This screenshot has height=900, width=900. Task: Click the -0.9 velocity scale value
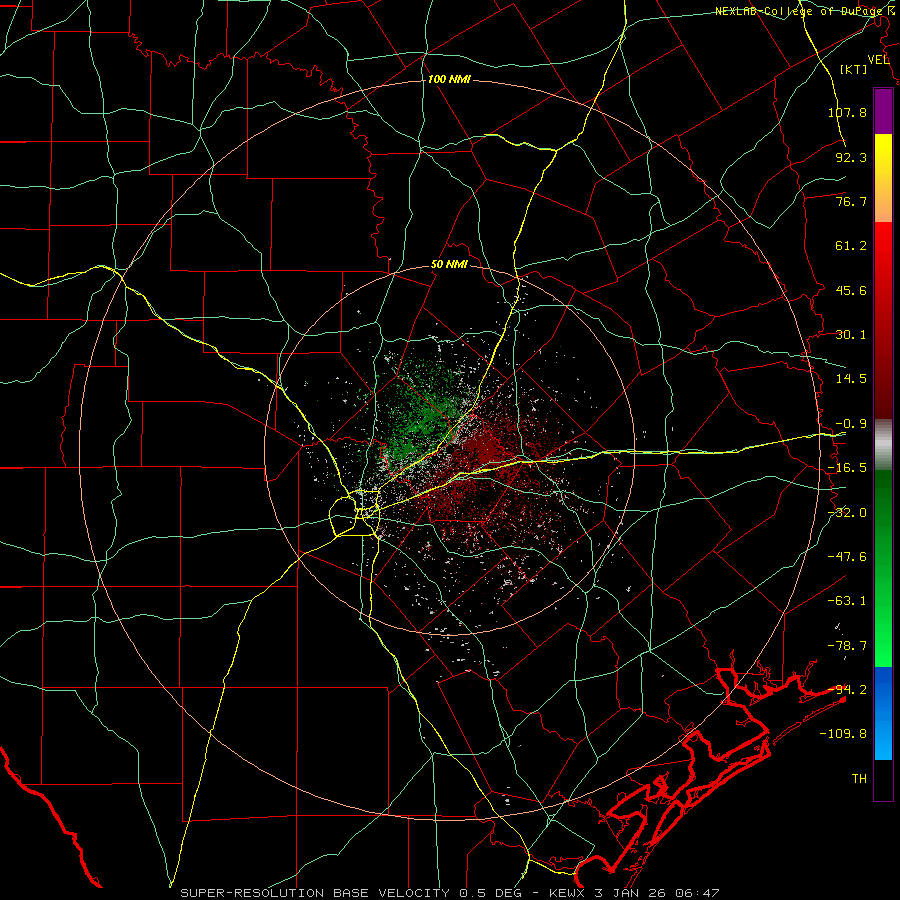(x=851, y=424)
